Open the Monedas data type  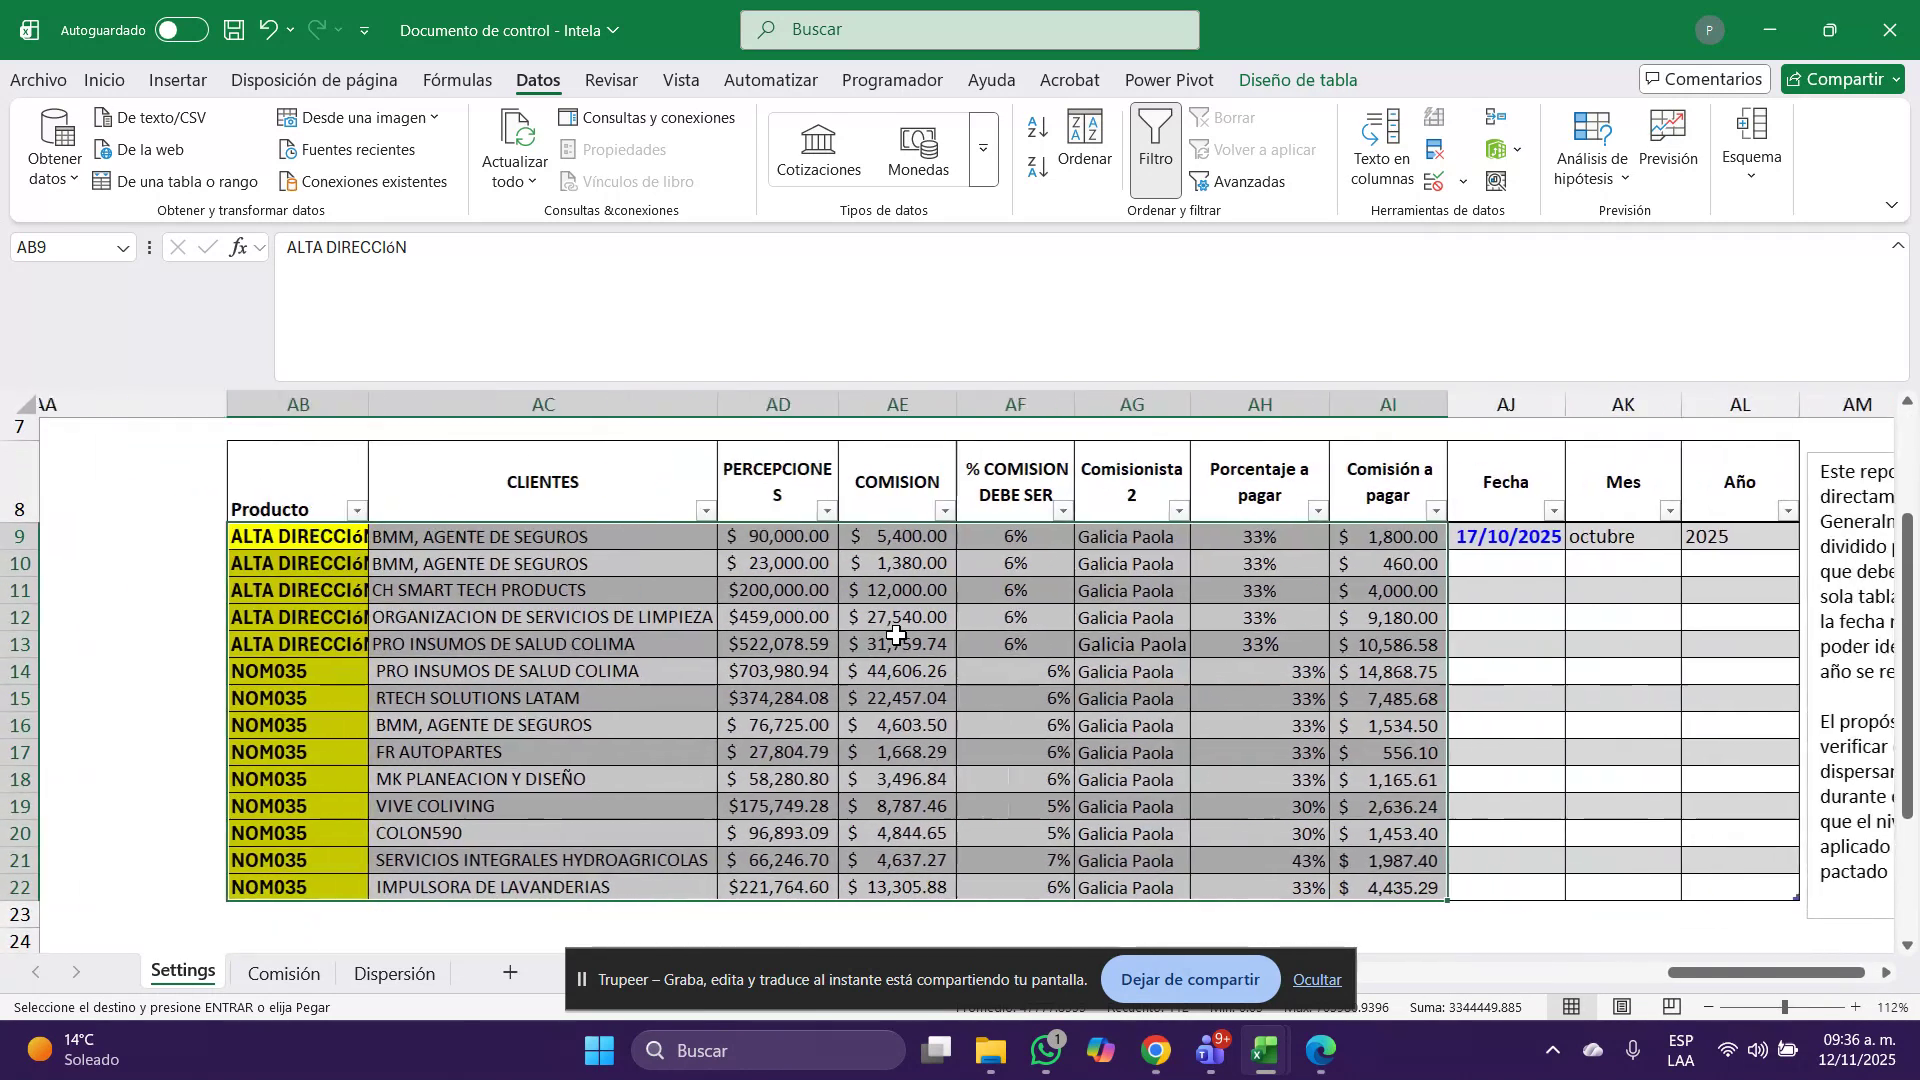(918, 148)
